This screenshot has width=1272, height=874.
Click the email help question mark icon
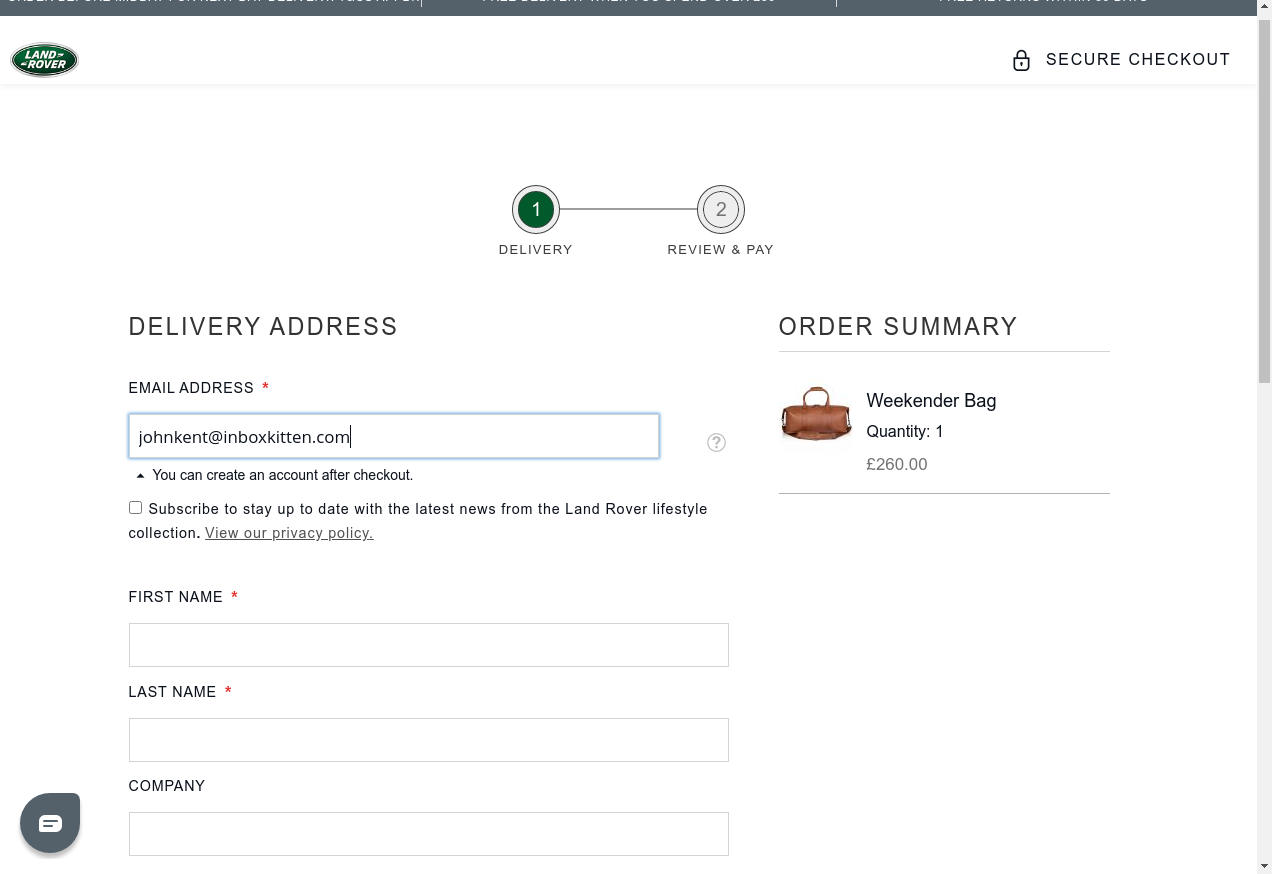(716, 442)
